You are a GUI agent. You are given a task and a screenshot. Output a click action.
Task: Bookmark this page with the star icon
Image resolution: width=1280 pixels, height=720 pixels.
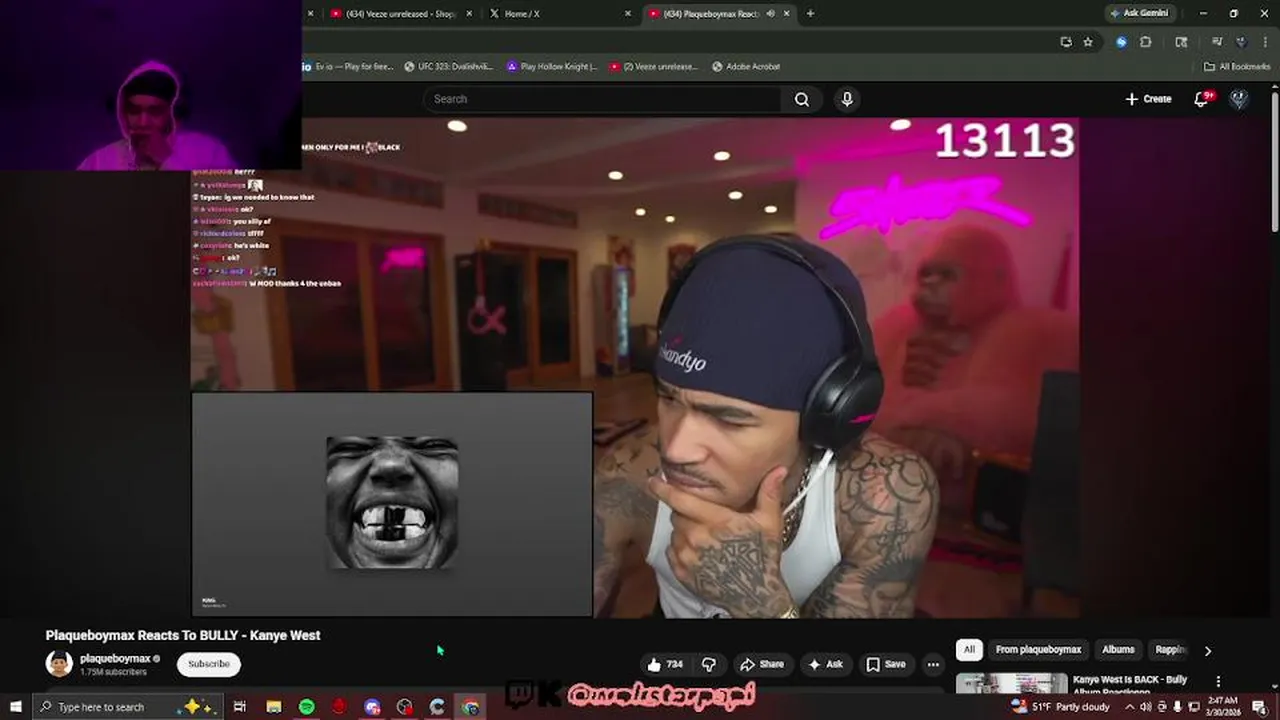[1088, 42]
